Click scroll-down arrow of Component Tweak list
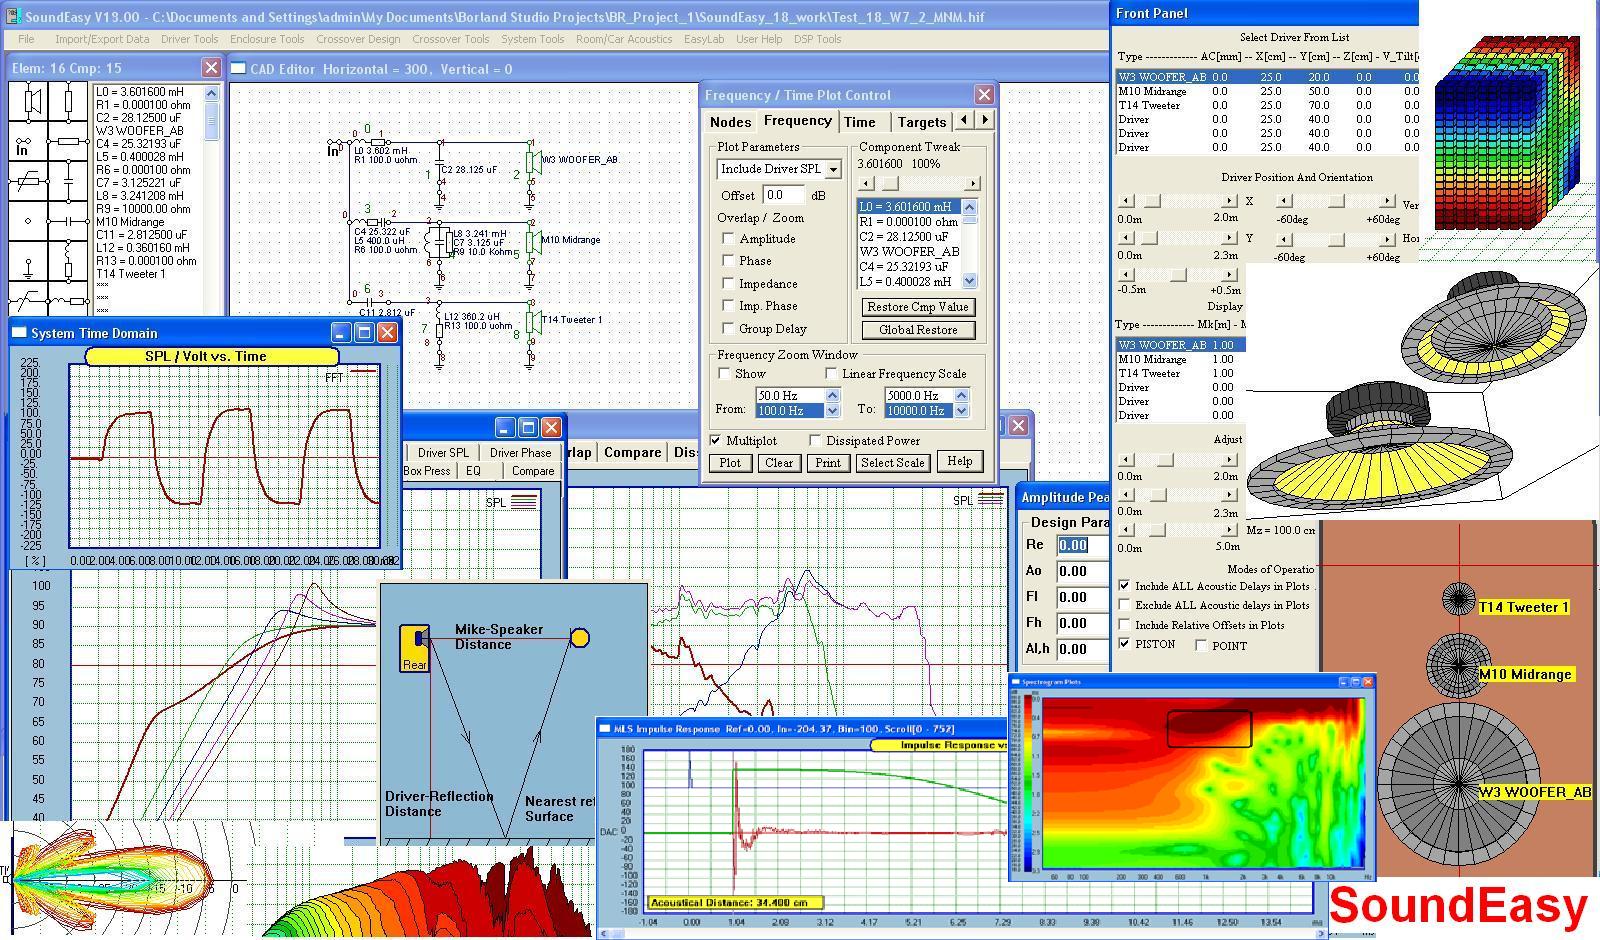 (969, 281)
